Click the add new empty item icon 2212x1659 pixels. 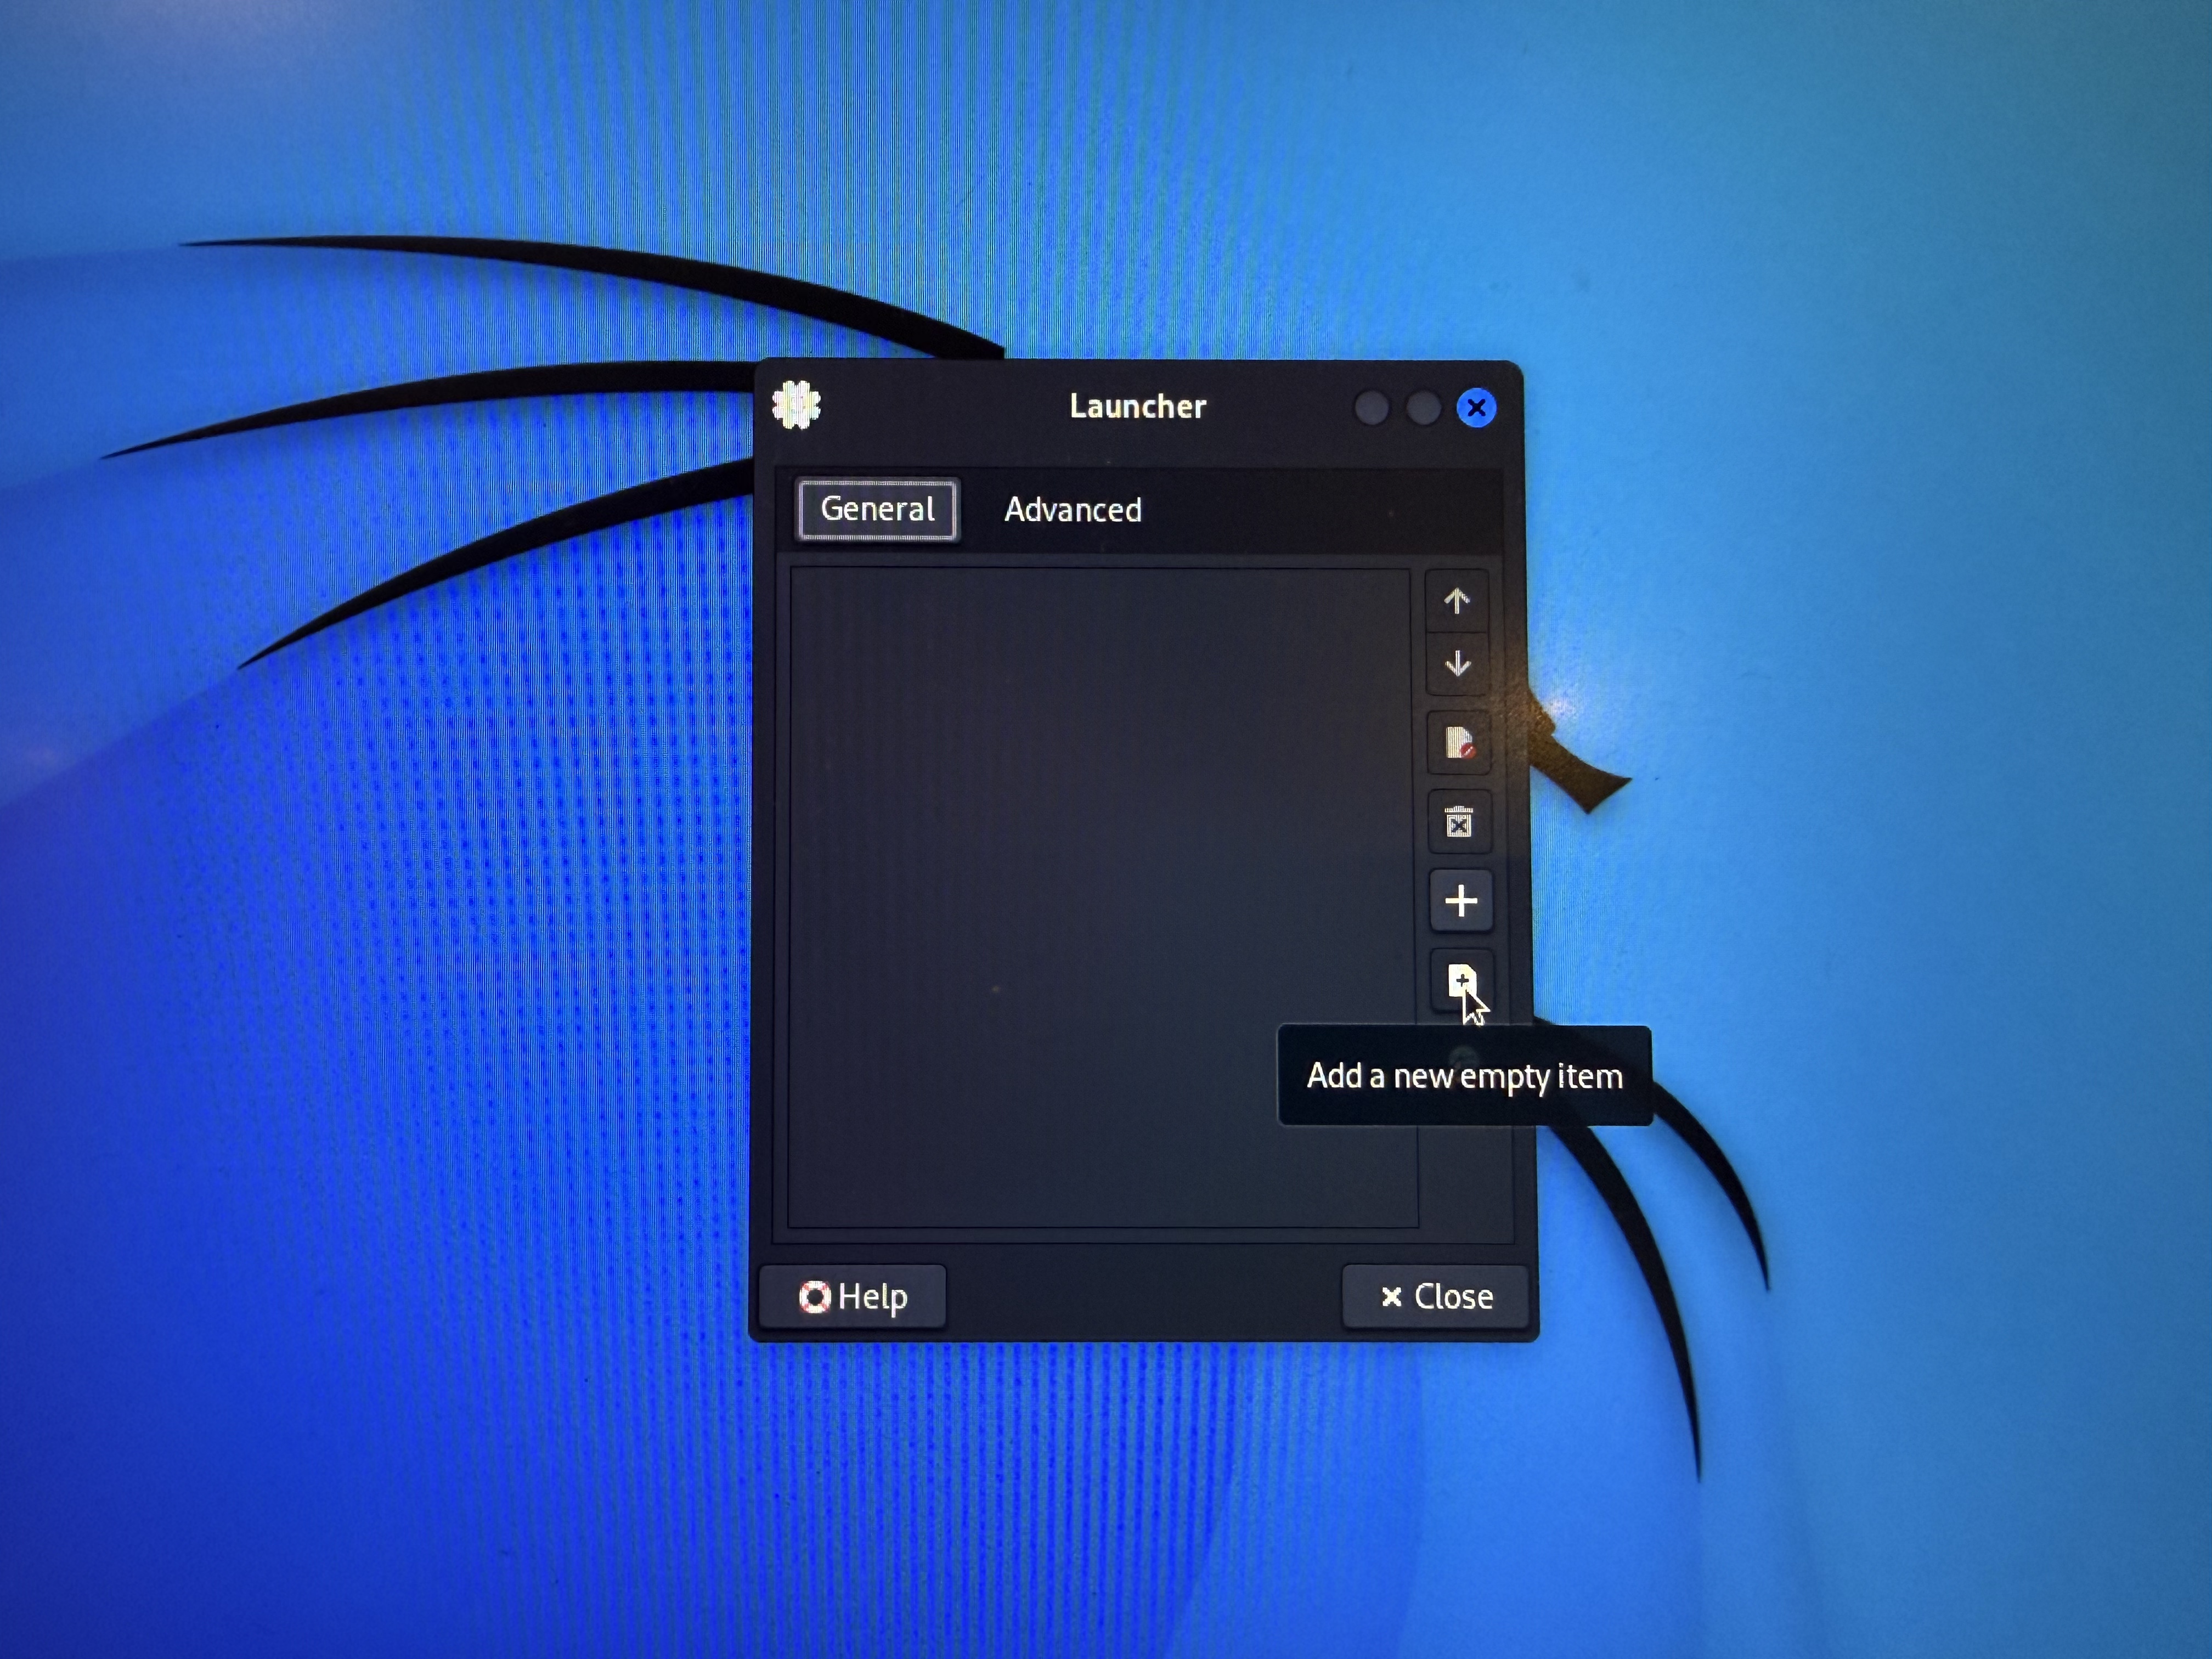pyautogui.click(x=1460, y=980)
